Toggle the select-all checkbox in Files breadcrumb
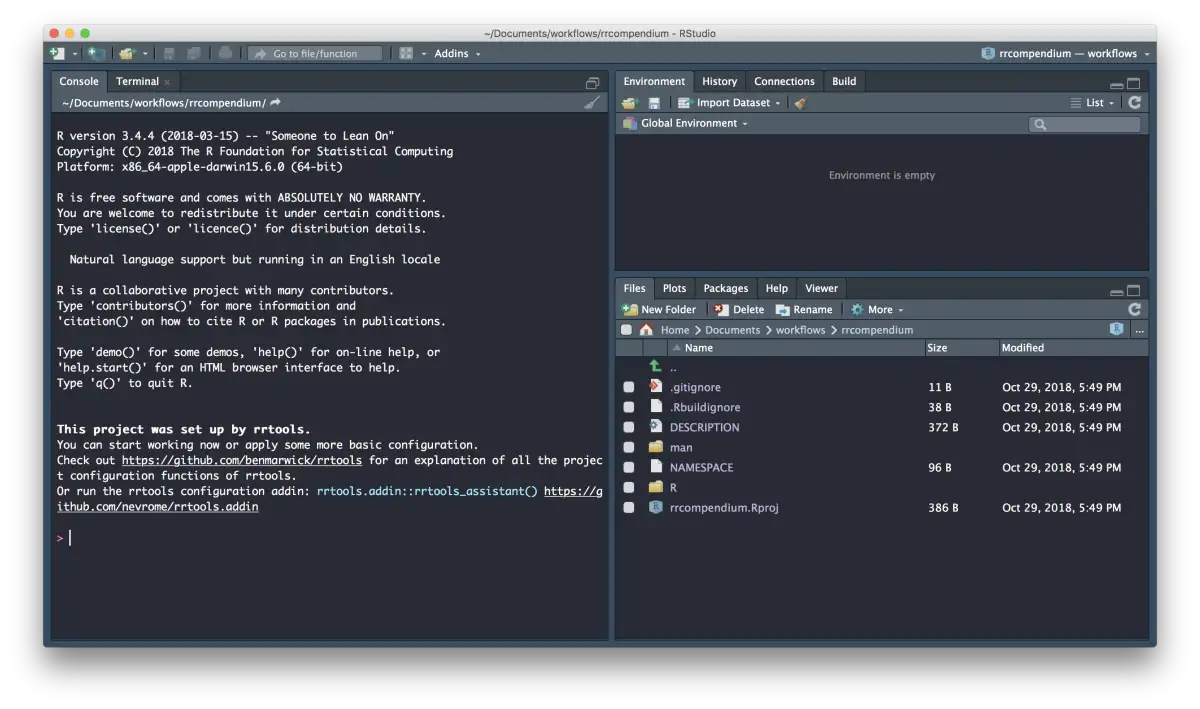This screenshot has width=1200, height=709. pos(626,330)
